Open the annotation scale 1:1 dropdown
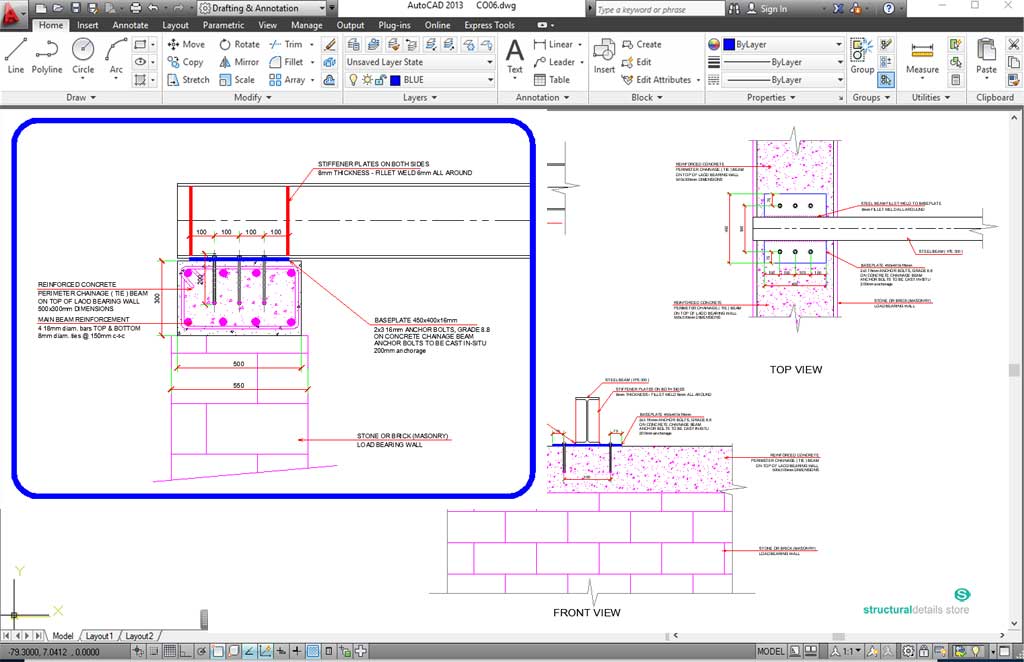The image size is (1024, 662). click(x=846, y=651)
